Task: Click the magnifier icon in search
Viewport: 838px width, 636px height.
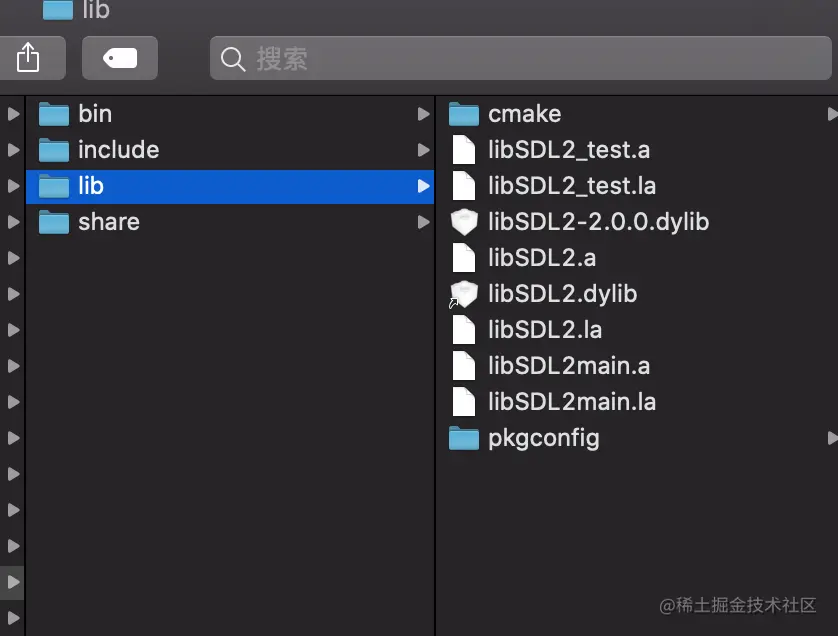Action: tap(233, 59)
